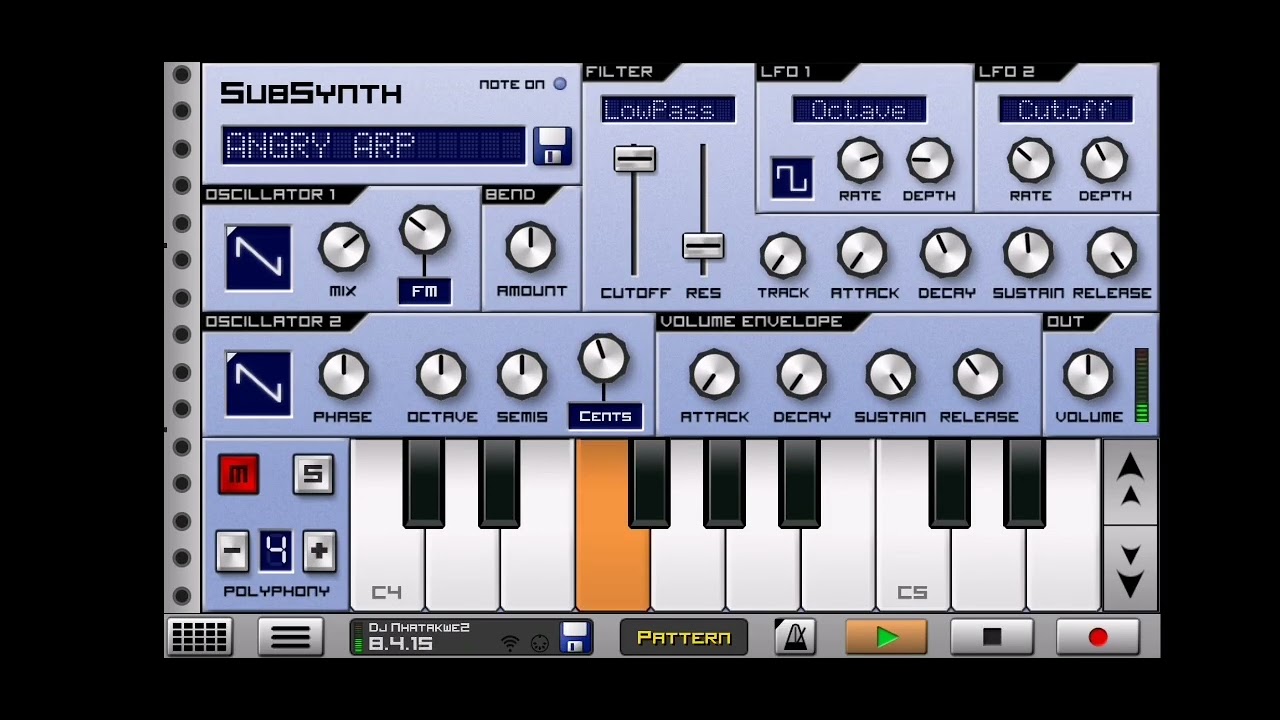
Task: Click the MIDI connector icon in bottom bar
Action: click(540, 643)
